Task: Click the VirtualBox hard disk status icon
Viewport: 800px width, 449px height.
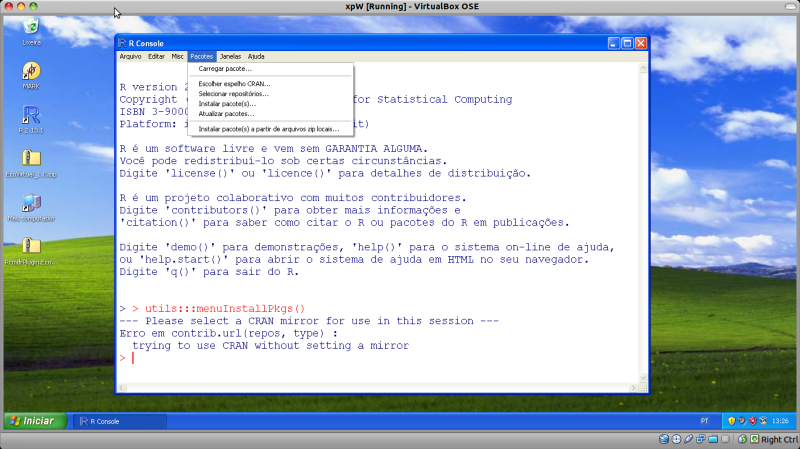Action: click(x=664, y=439)
